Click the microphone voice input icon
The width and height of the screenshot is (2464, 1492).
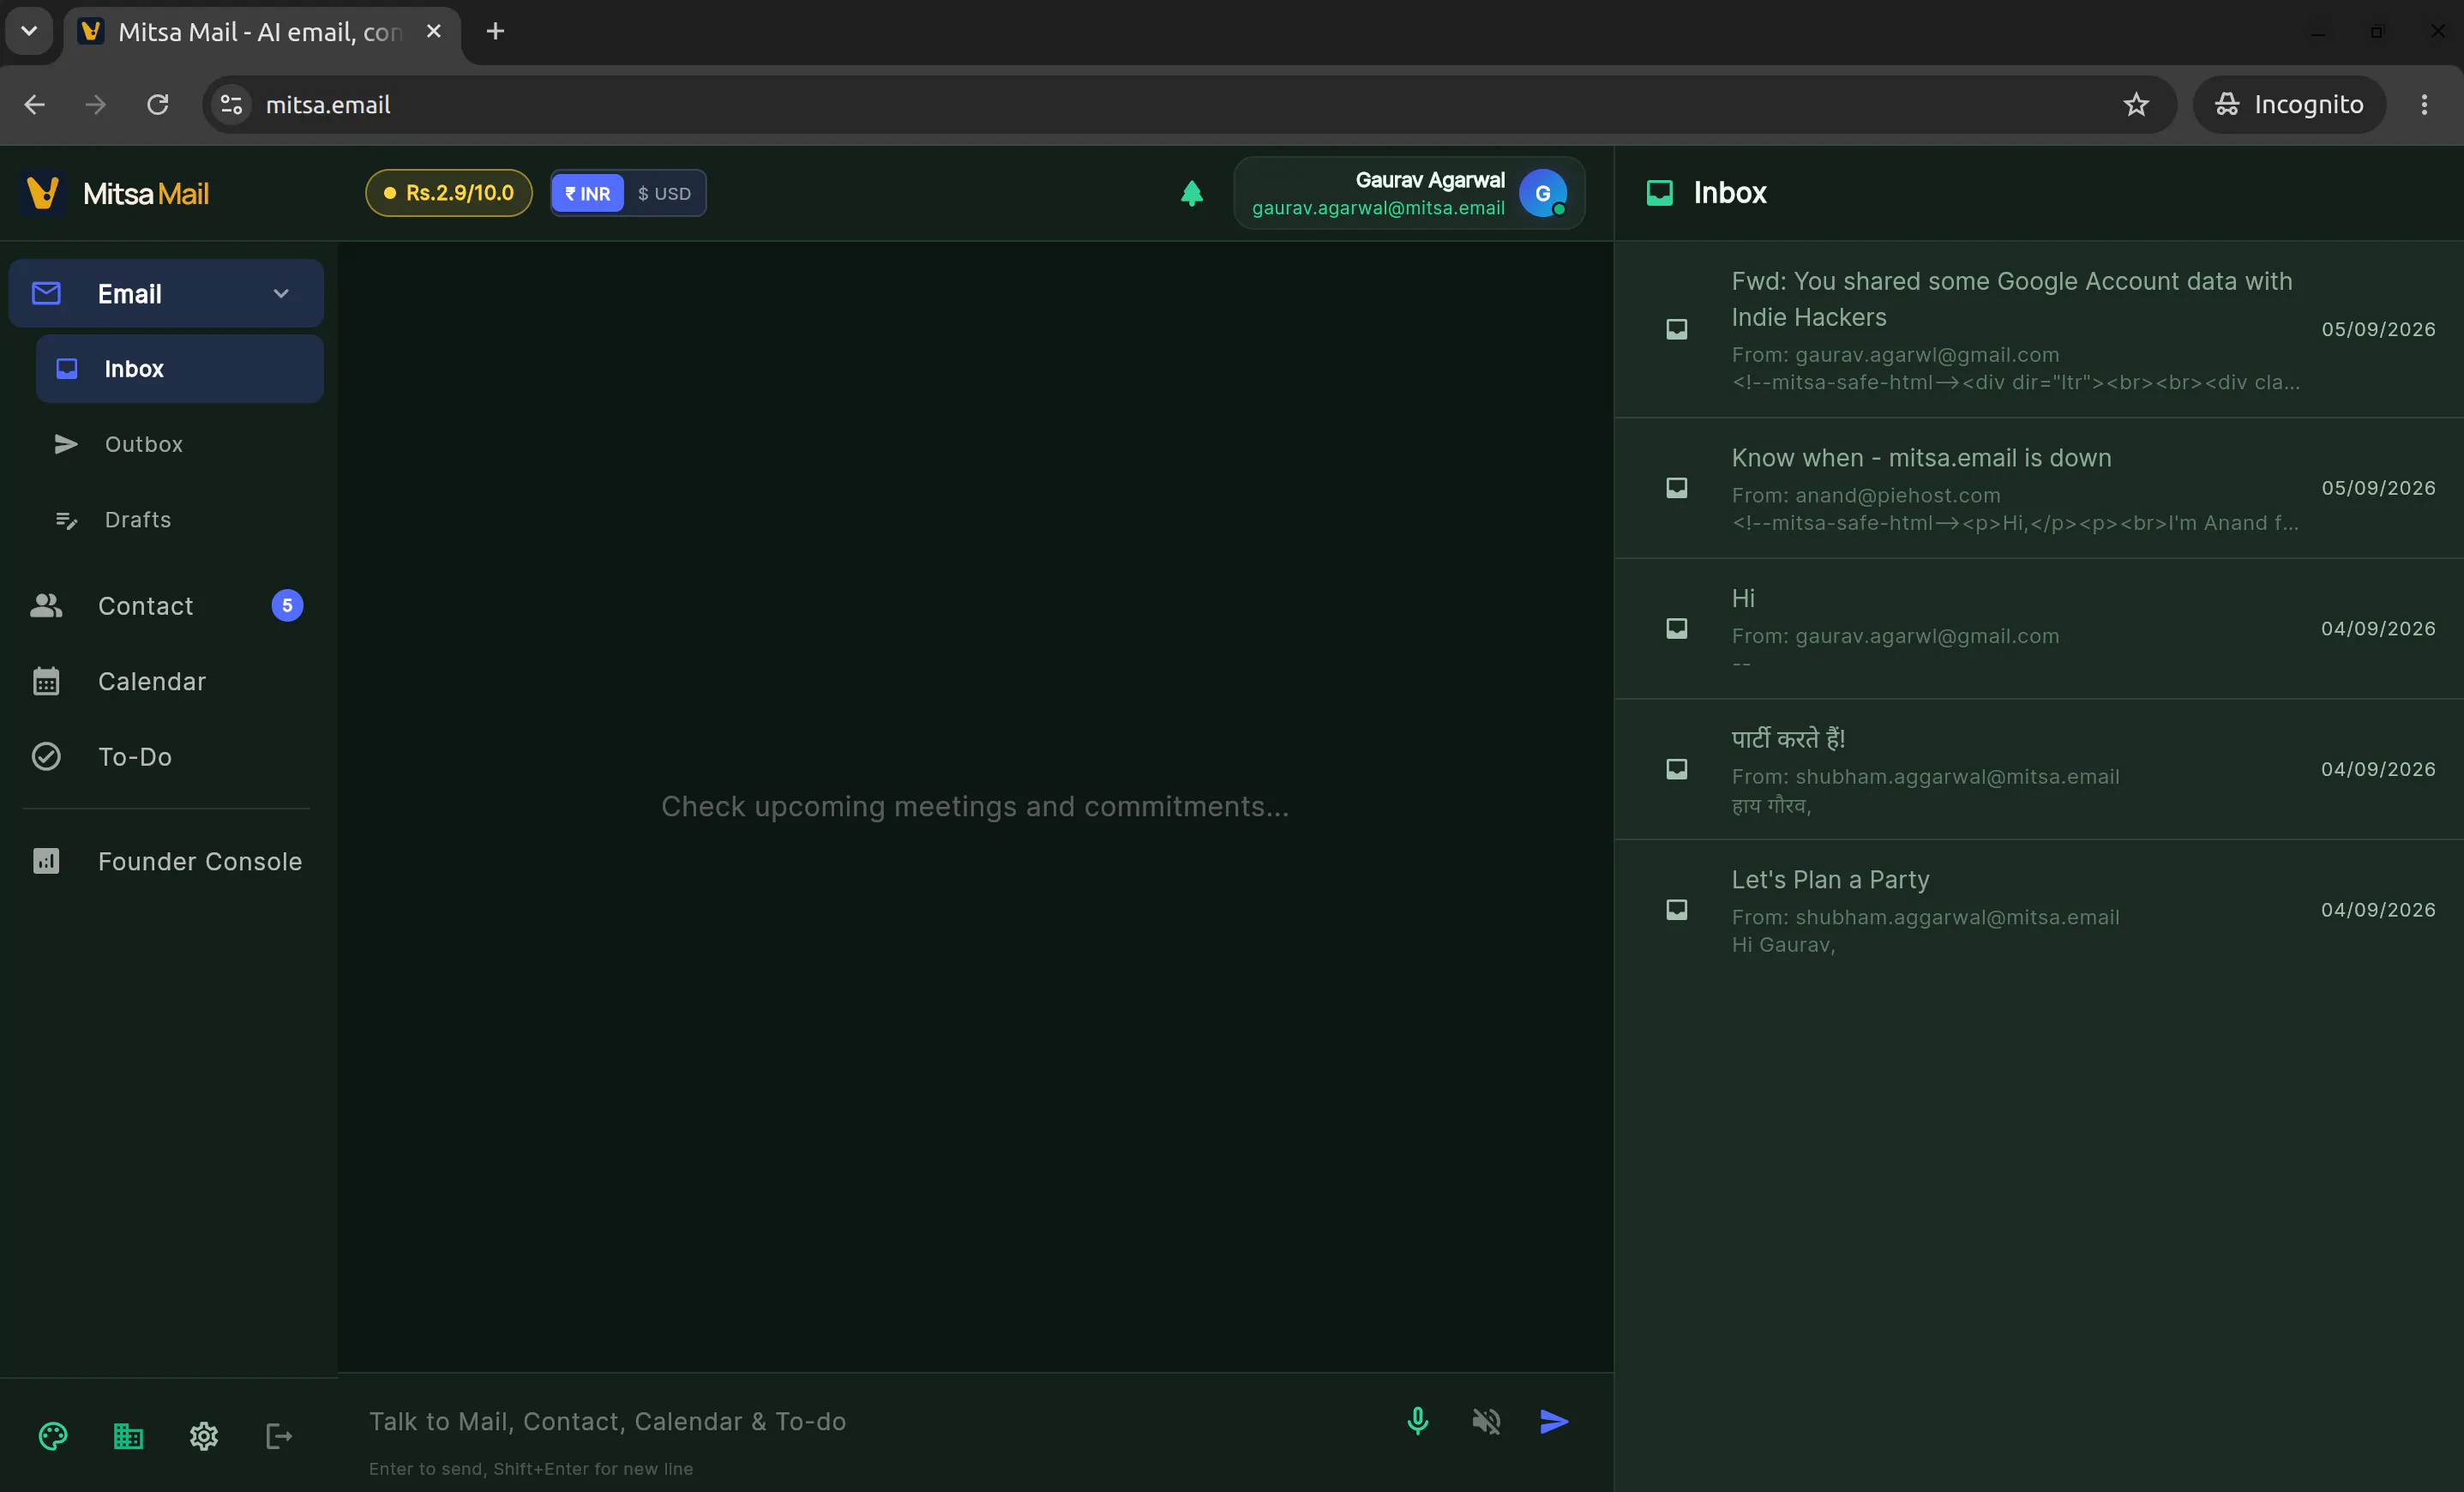point(1417,1421)
